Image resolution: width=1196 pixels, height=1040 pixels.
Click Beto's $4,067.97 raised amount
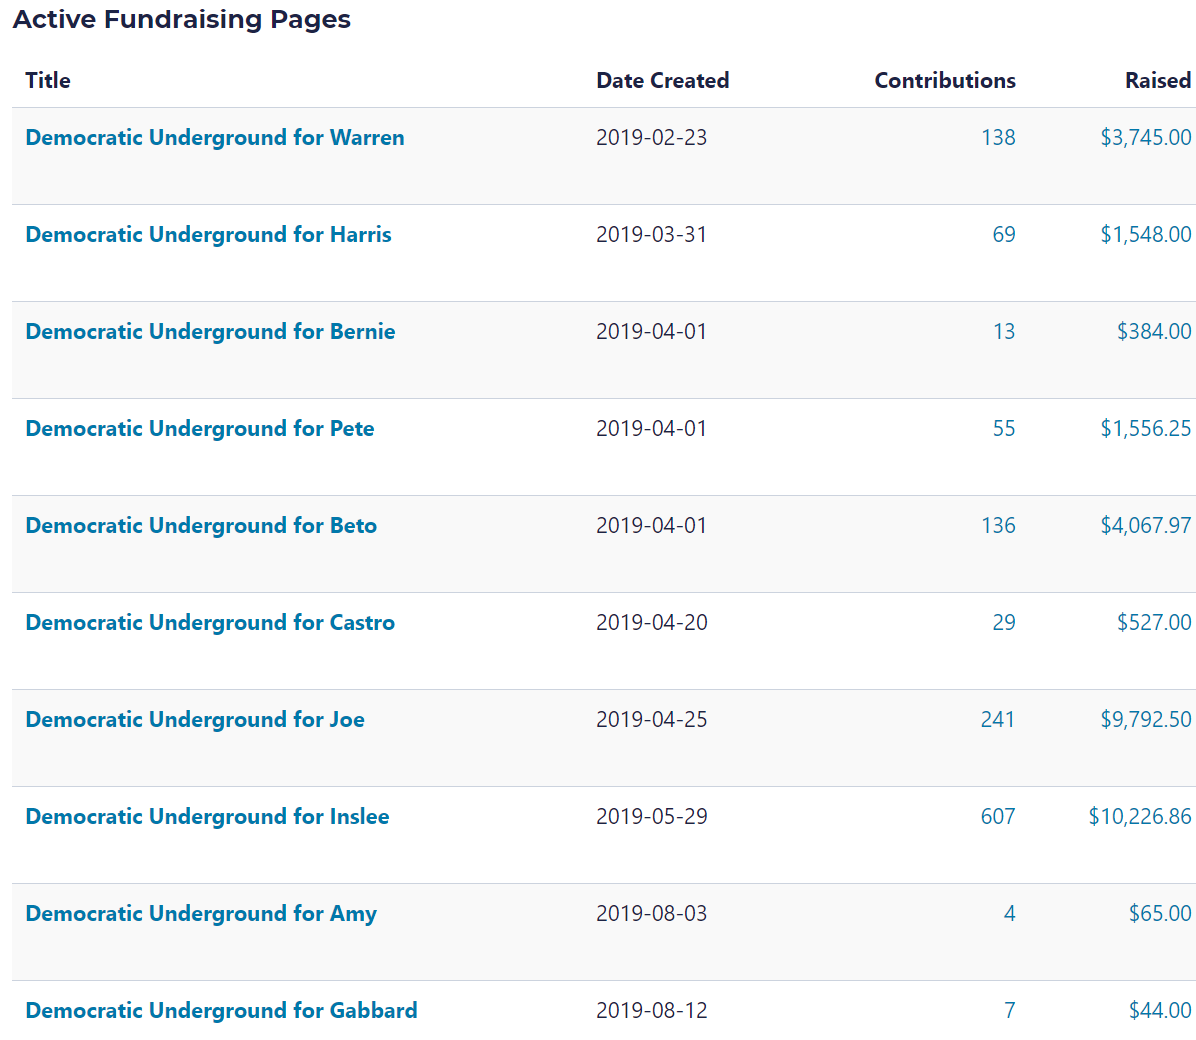click(1145, 526)
